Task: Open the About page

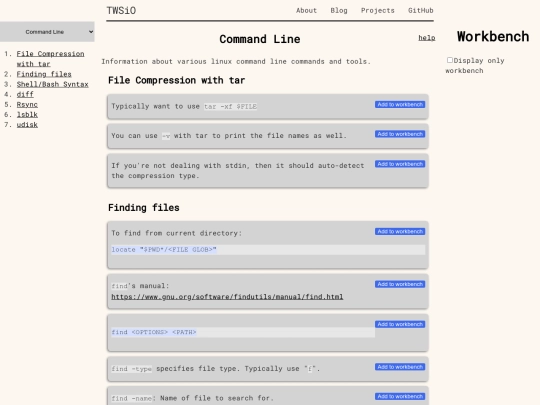Action: [306, 10]
